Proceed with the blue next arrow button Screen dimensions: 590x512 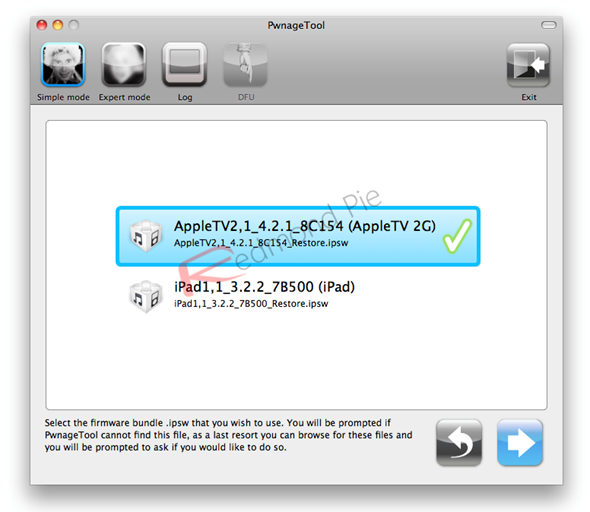pos(520,443)
